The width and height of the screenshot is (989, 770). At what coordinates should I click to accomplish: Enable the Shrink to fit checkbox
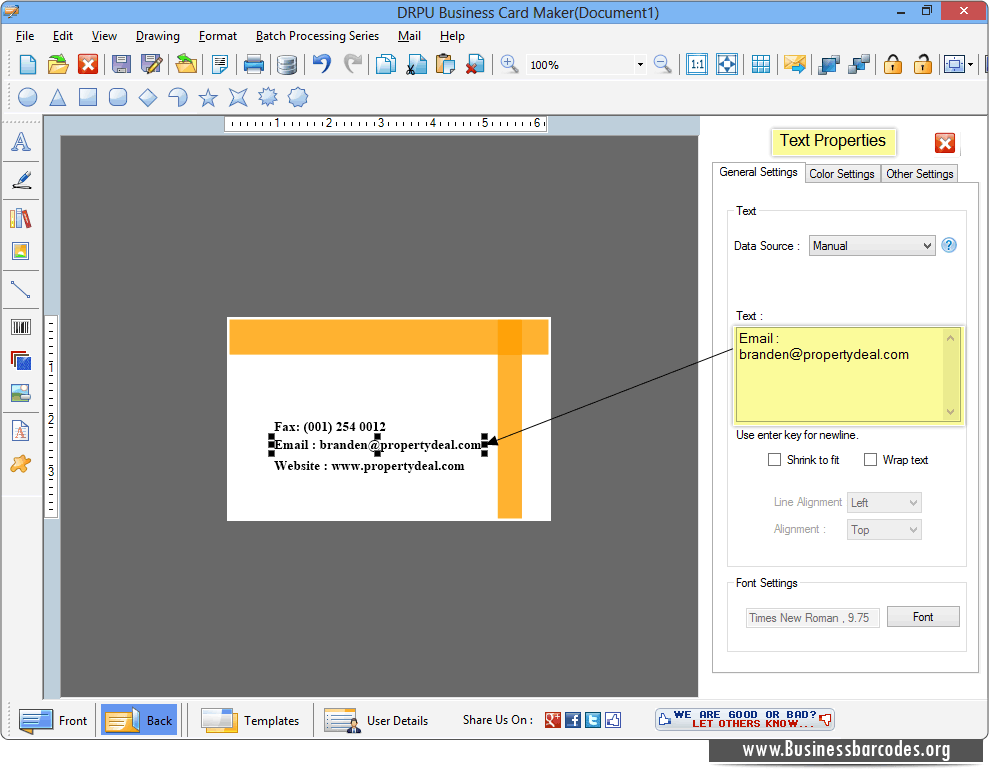point(774,460)
